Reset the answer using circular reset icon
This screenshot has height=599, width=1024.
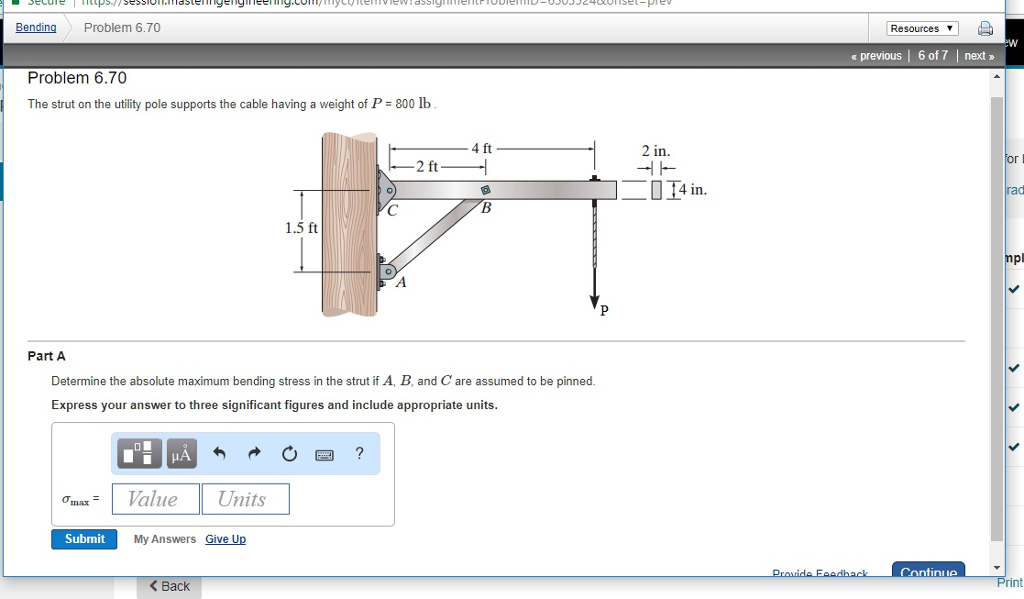coord(289,453)
